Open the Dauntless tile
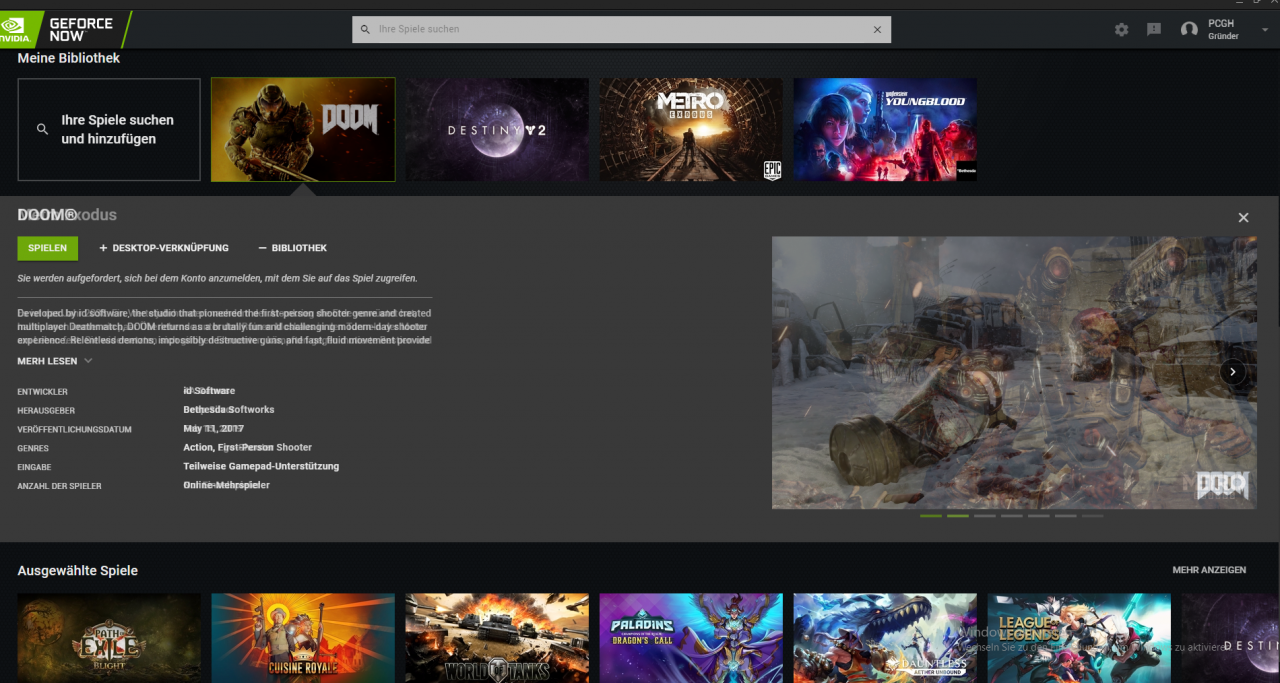Image resolution: width=1280 pixels, height=683 pixels. click(885, 638)
